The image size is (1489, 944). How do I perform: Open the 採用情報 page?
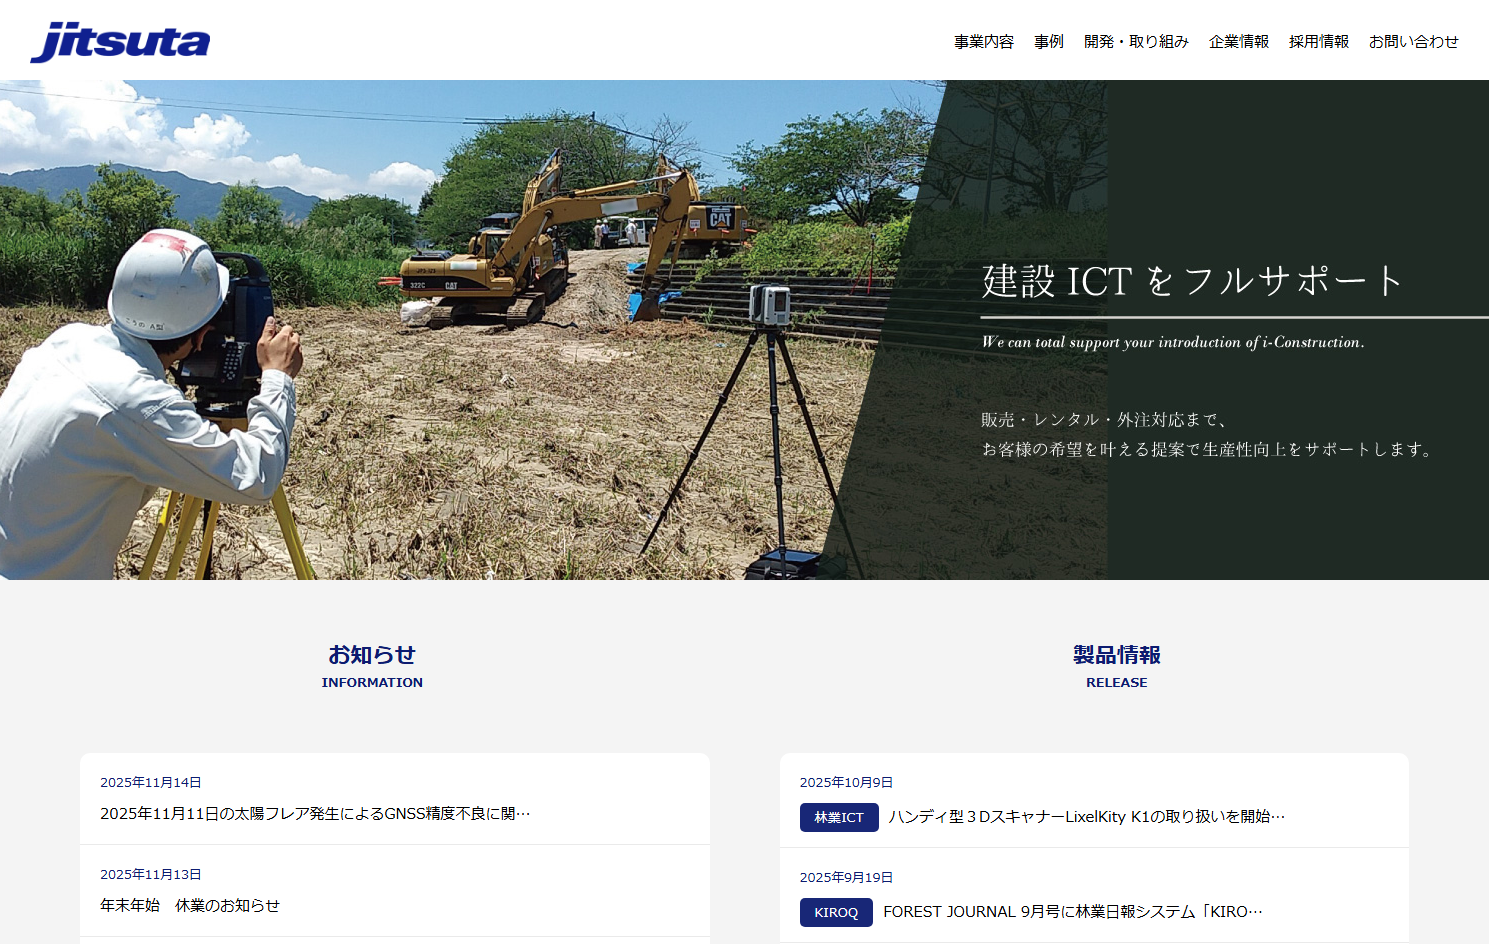point(1318,41)
